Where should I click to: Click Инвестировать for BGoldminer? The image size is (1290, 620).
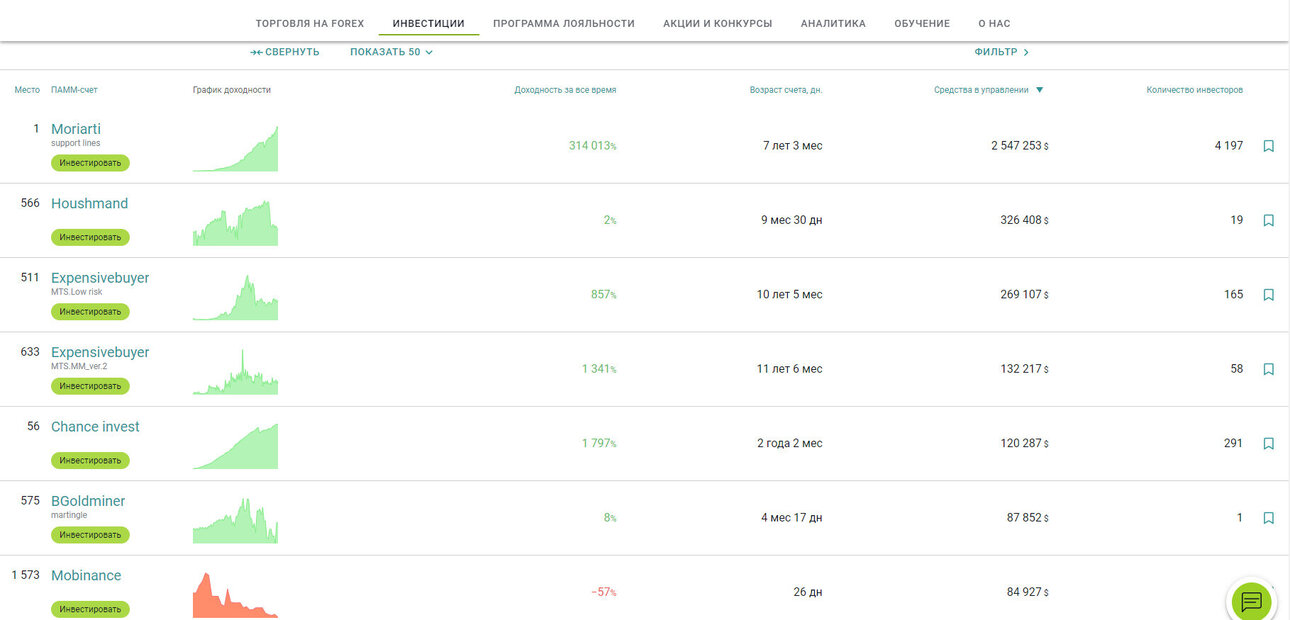[90, 535]
